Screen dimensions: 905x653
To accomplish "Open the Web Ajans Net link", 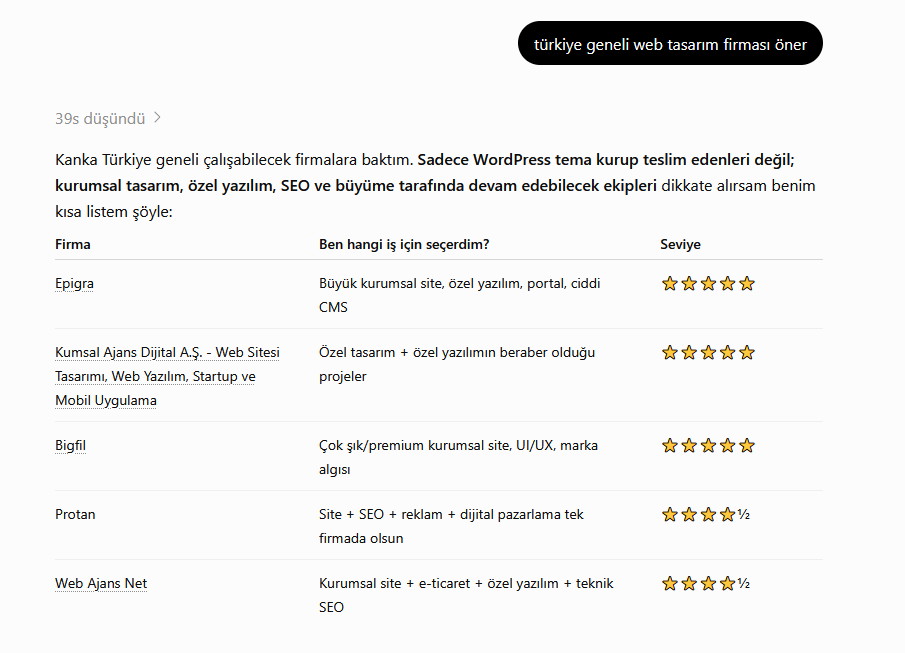I will [x=101, y=583].
